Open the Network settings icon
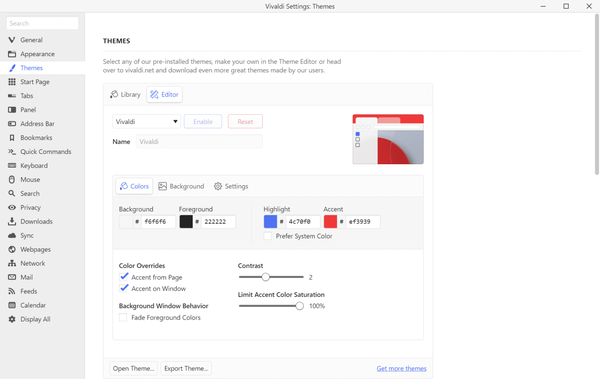This screenshot has height=379, width=600. coord(12,263)
